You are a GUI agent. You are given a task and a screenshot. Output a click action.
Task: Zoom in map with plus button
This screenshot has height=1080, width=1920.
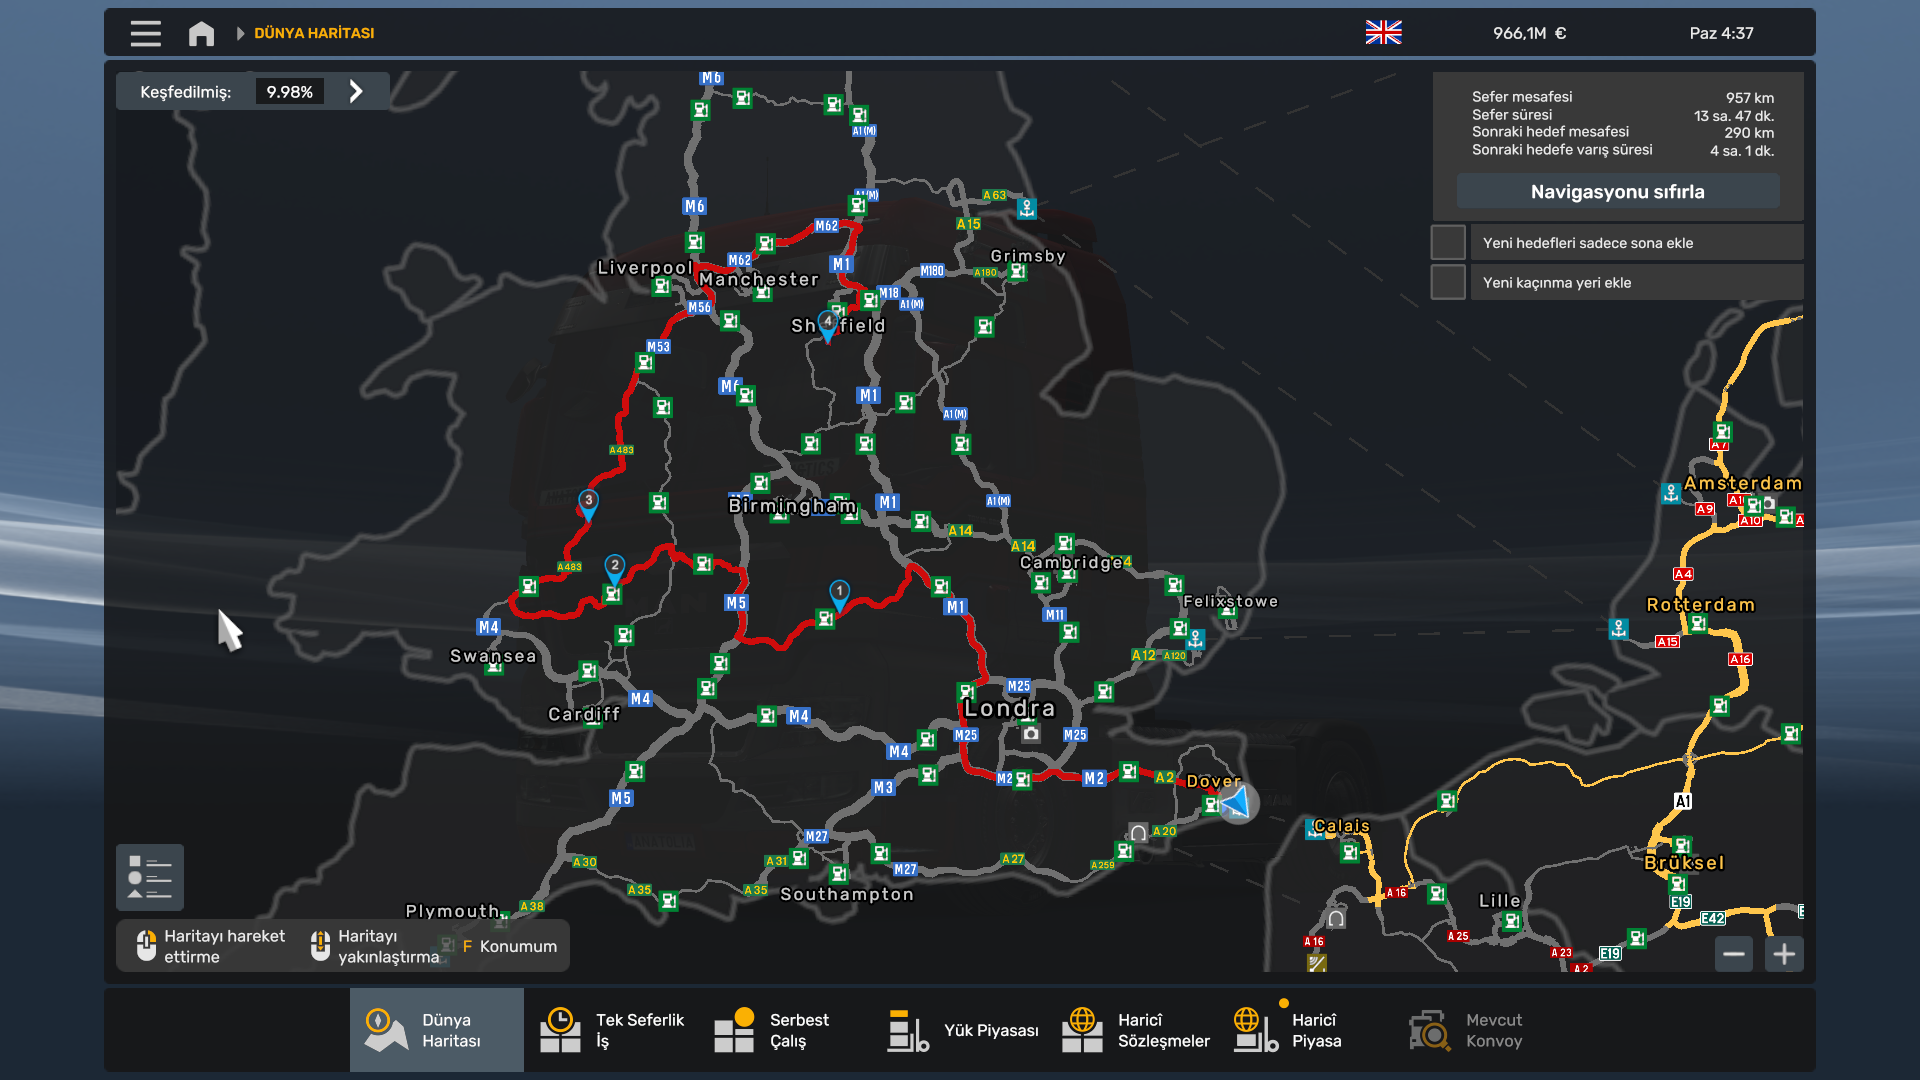(x=1784, y=954)
